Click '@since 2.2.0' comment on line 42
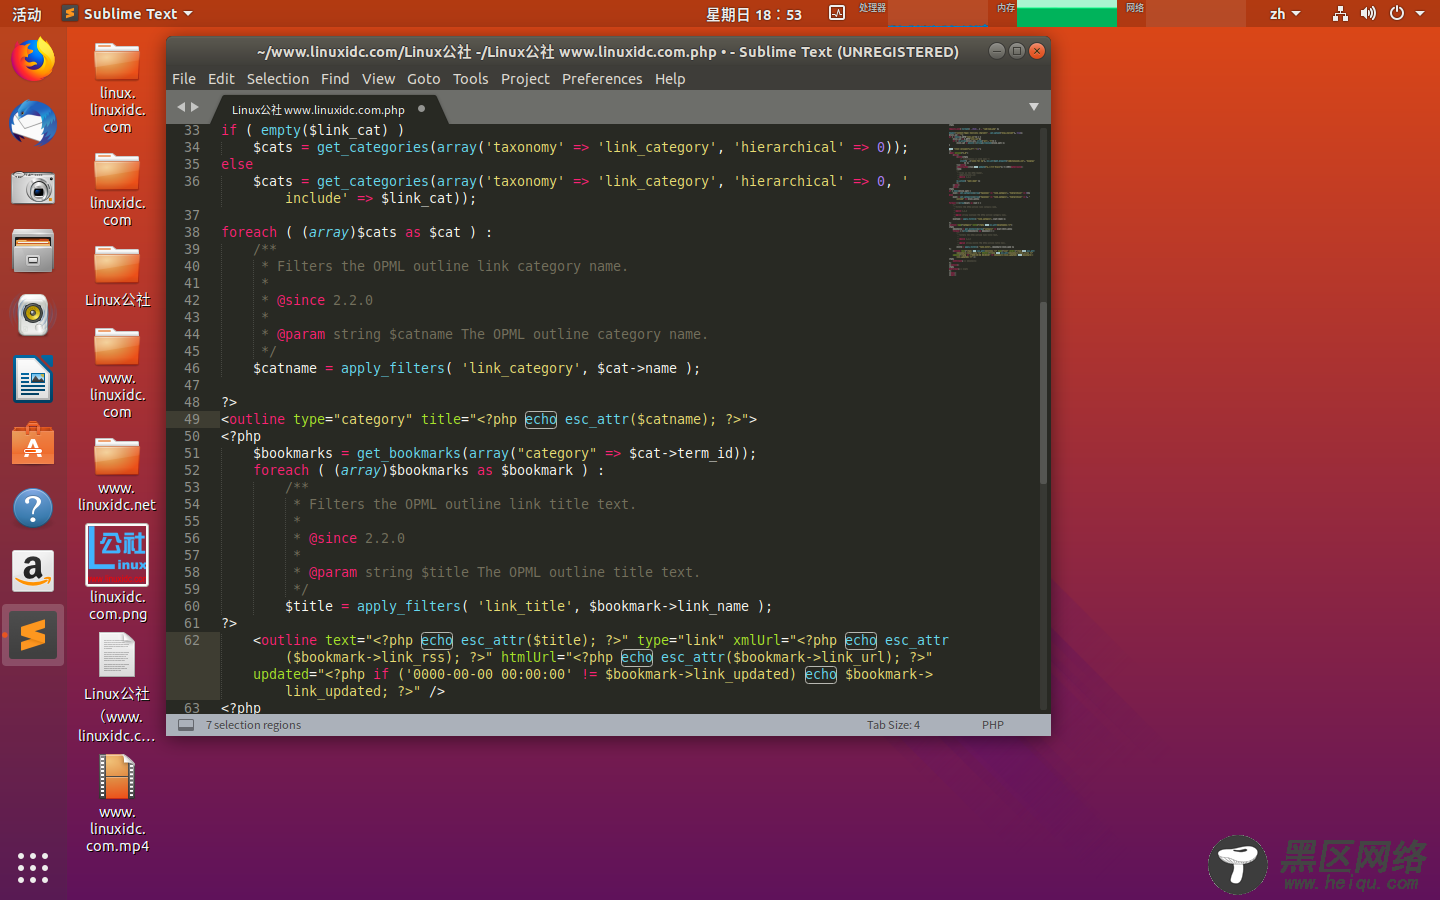The height and width of the screenshot is (900, 1440). (x=325, y=300)
